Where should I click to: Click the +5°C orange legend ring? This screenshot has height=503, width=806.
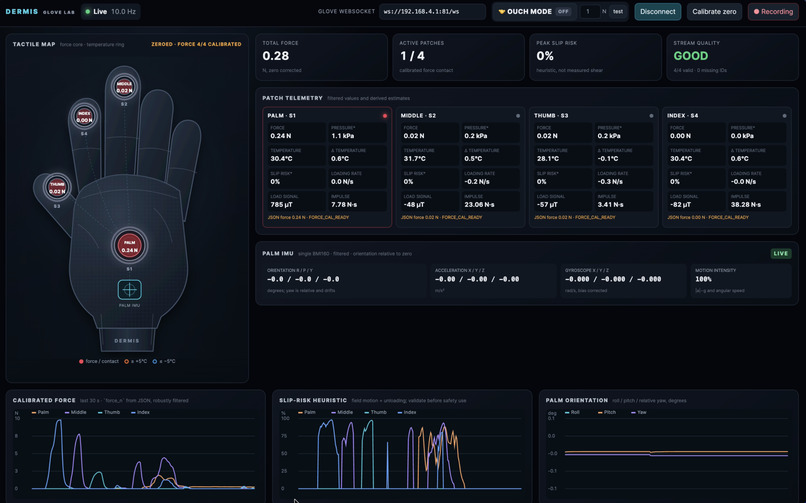click(126, 361)
